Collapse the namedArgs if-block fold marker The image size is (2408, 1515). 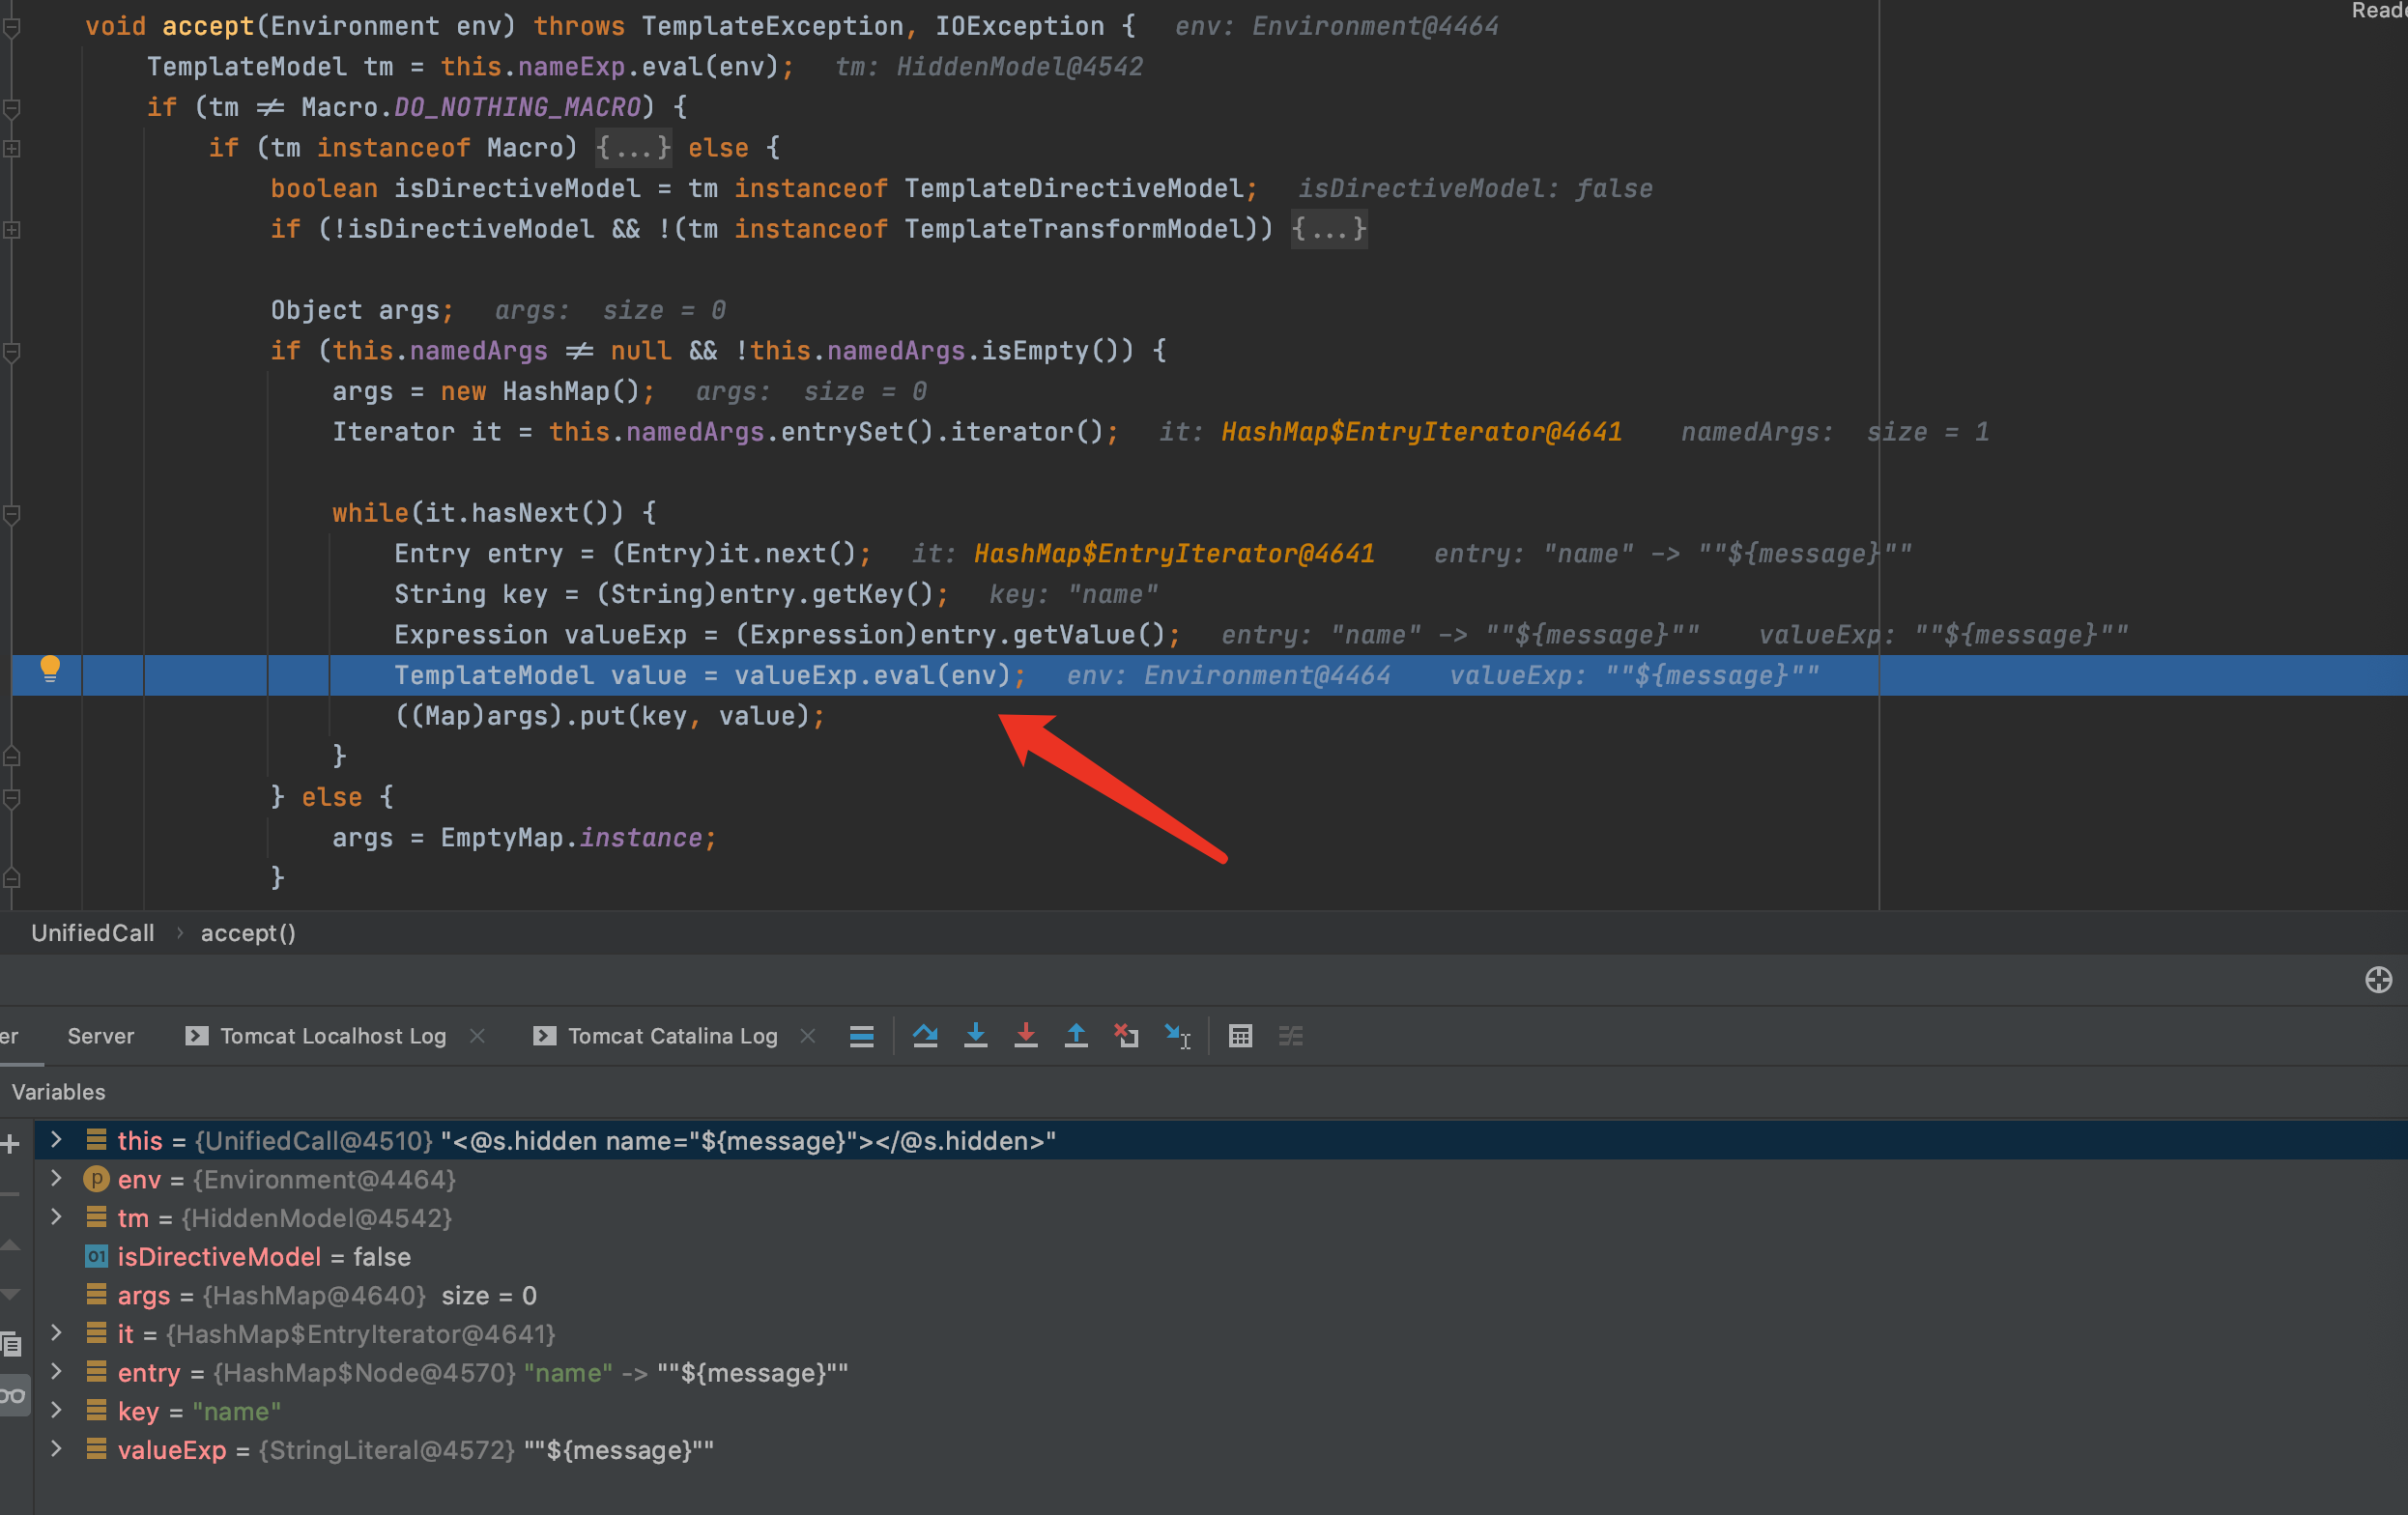[x=11, y=351]
